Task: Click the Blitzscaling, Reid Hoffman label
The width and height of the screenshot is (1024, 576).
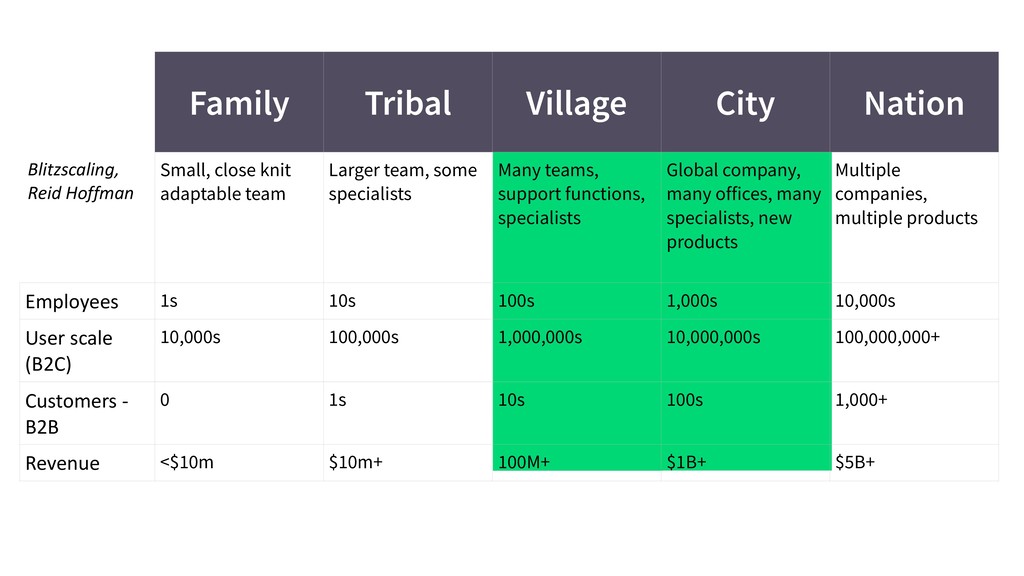Action: coord(80,182)
